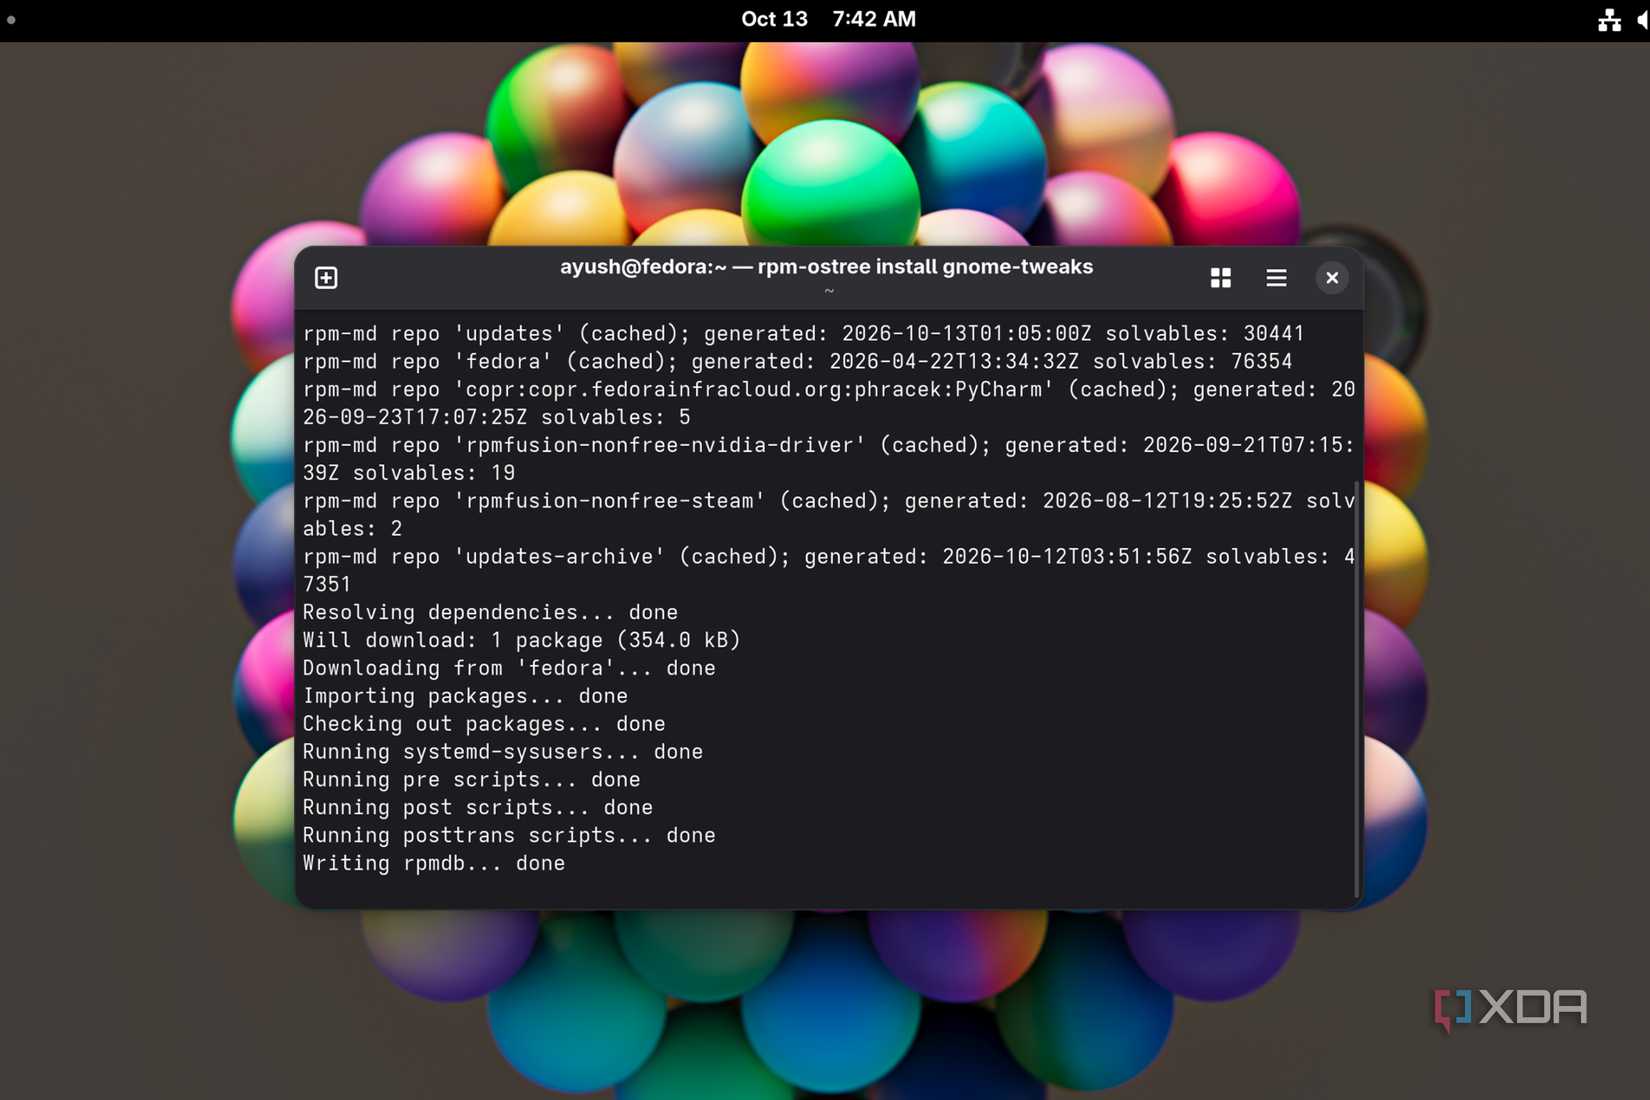Click the PyCharm copr repo line
1650x1100 pixels.
click(x=829, y=403)
